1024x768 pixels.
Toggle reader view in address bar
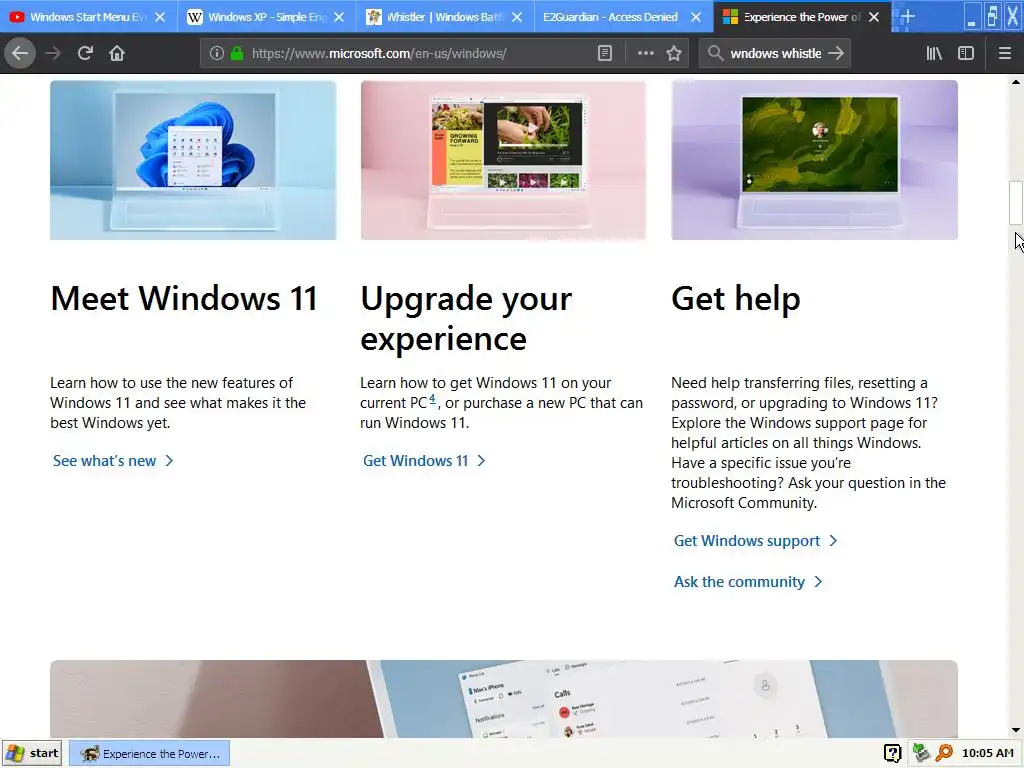(605, 54)
